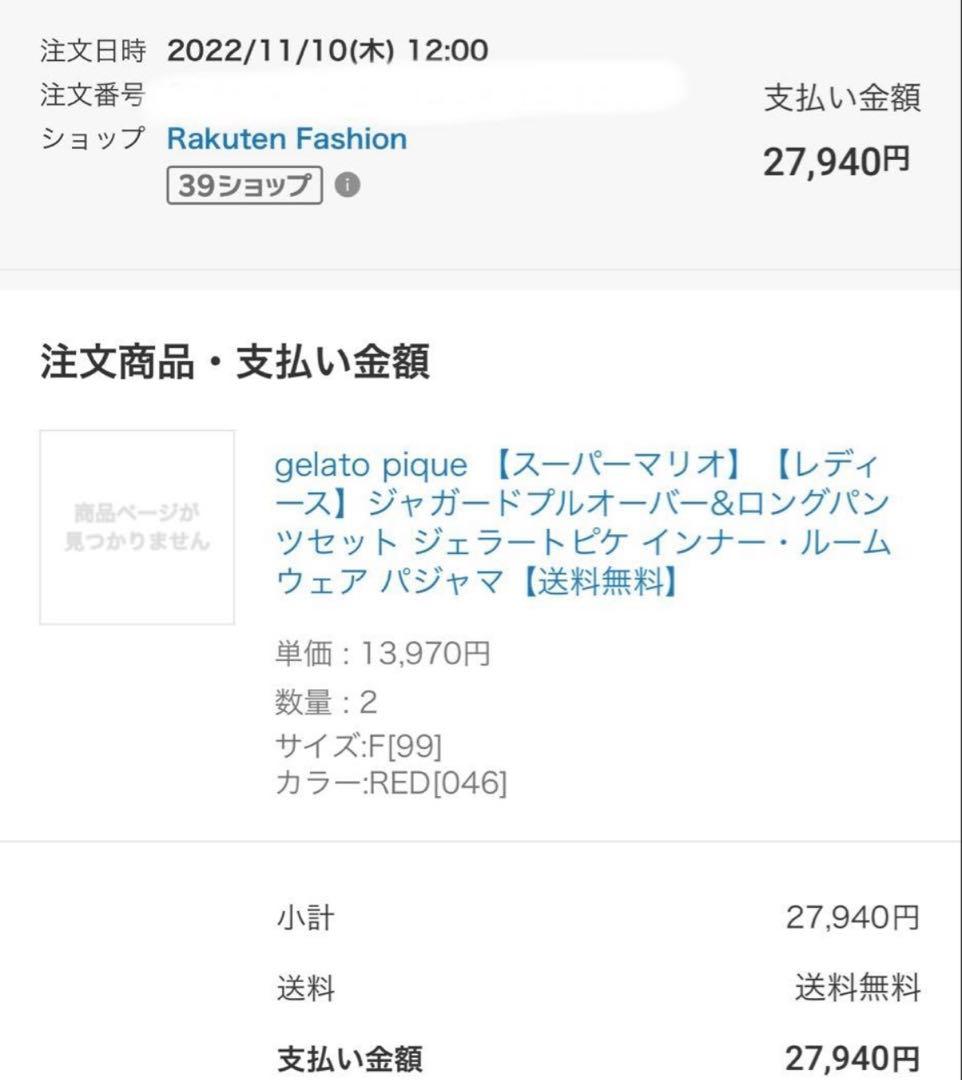Click the color label カラー:RED[046]
The height and width of the screenshot is (1080, 962).
(x=390, y=781)
